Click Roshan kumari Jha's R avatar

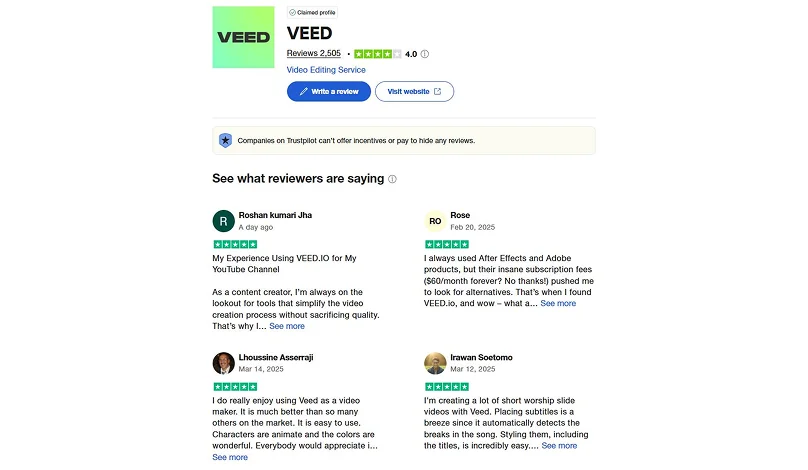(x=224, y=221)
